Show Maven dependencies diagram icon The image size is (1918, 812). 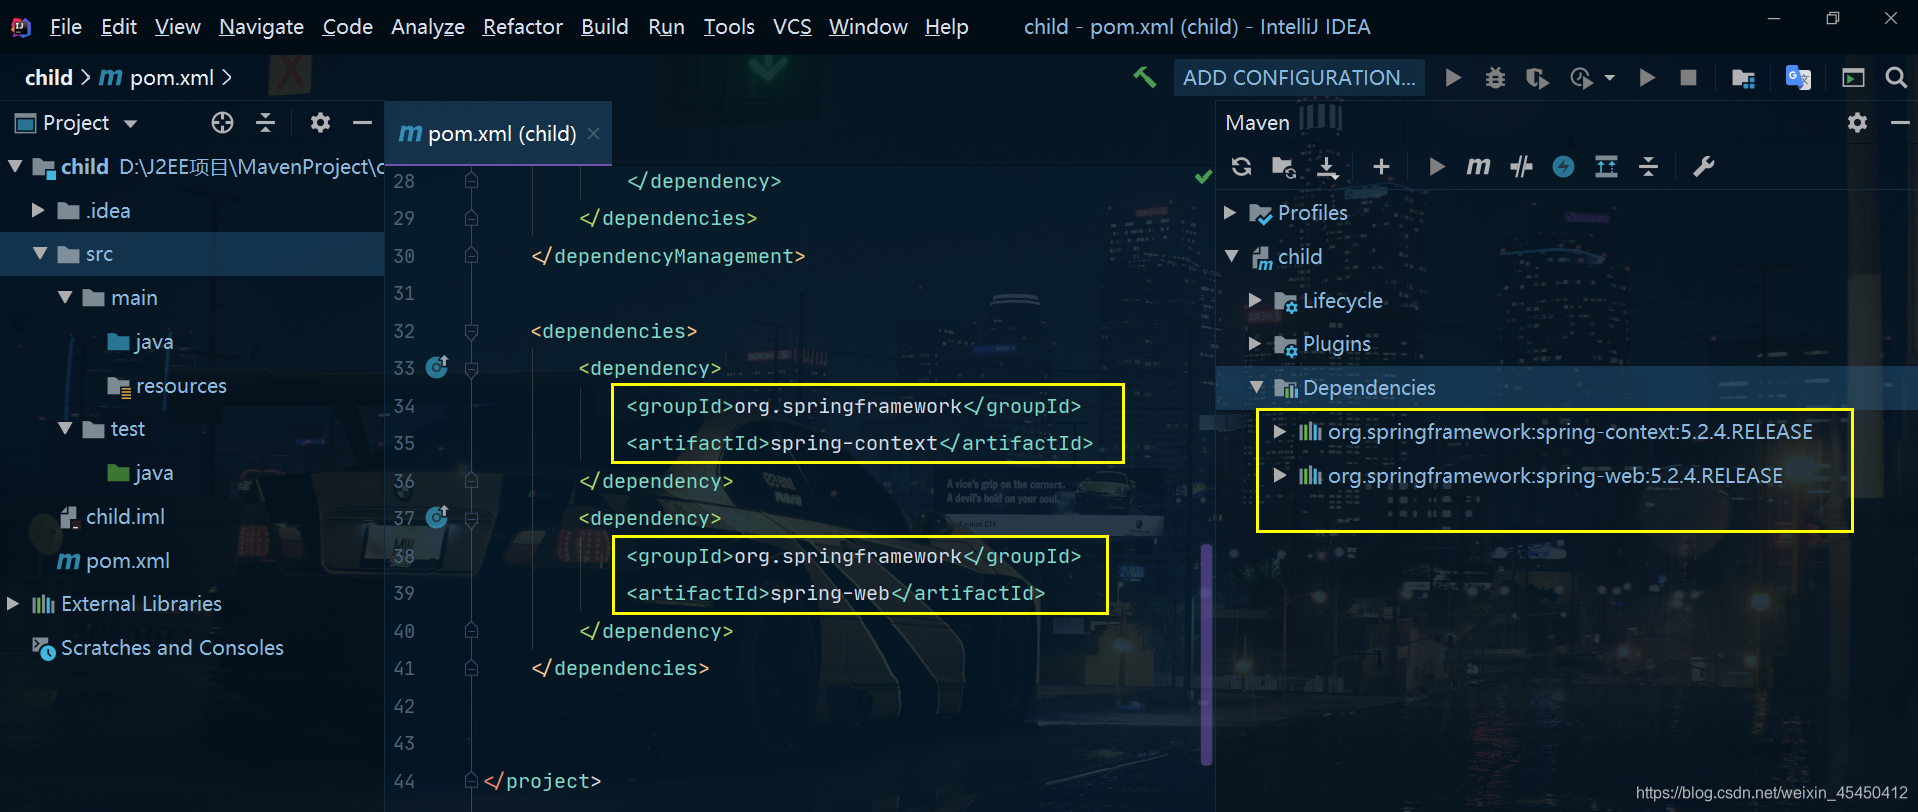point(1606,166)
